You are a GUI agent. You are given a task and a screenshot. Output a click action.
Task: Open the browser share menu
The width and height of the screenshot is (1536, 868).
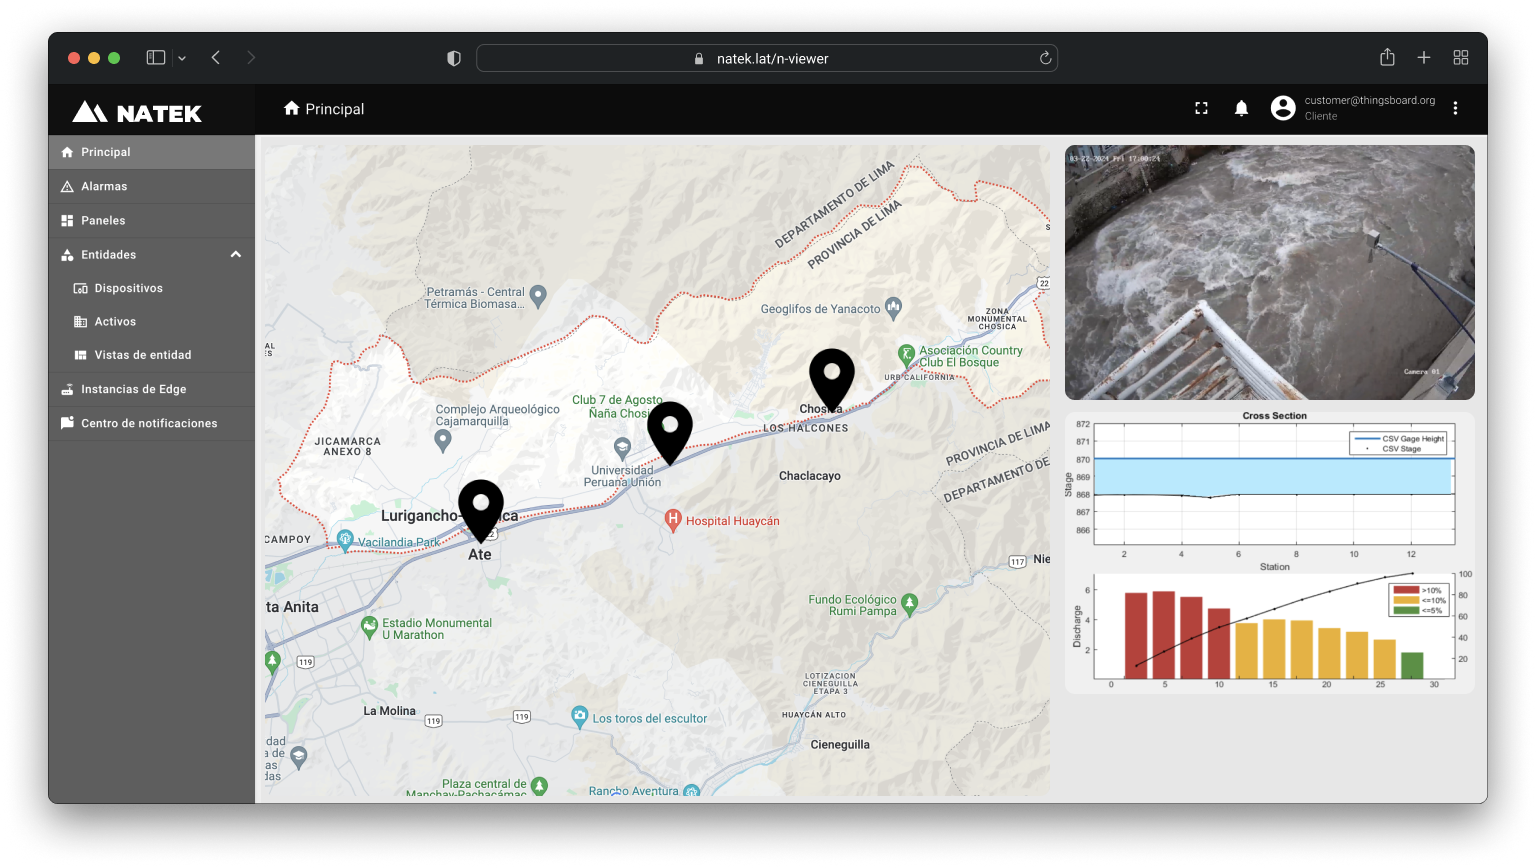pyautogui.click(x=1387, y=58)
